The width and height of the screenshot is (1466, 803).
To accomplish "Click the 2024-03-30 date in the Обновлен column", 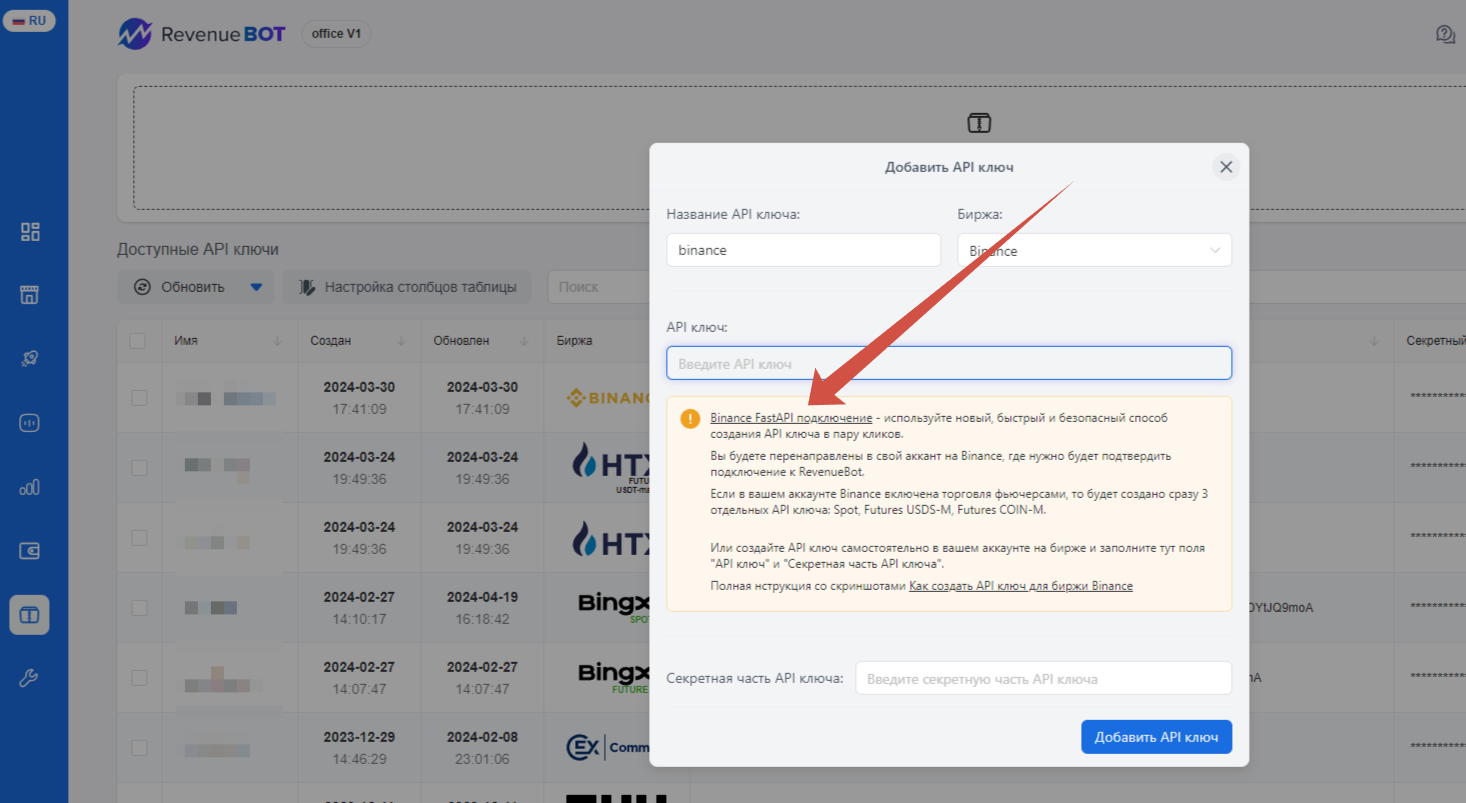I will (x=482, y=387).
